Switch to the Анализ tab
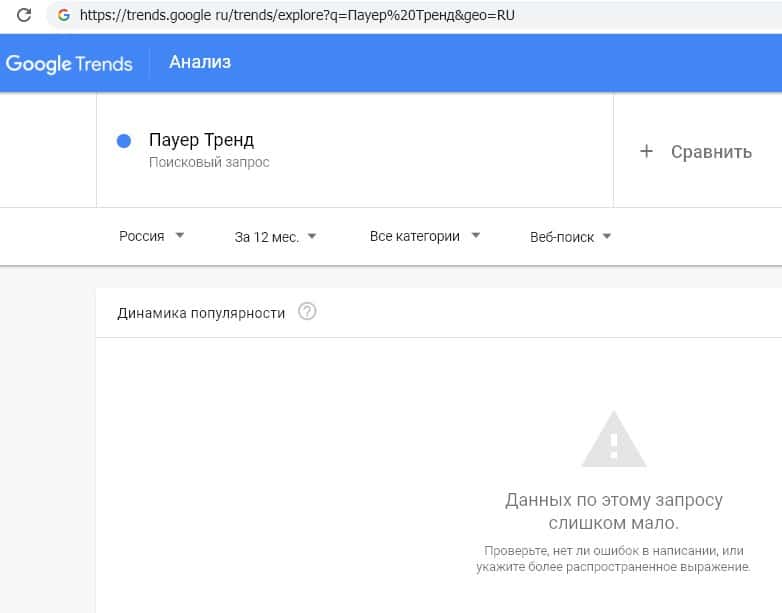This screenshot has width=782, height=613. pos(200,62)
